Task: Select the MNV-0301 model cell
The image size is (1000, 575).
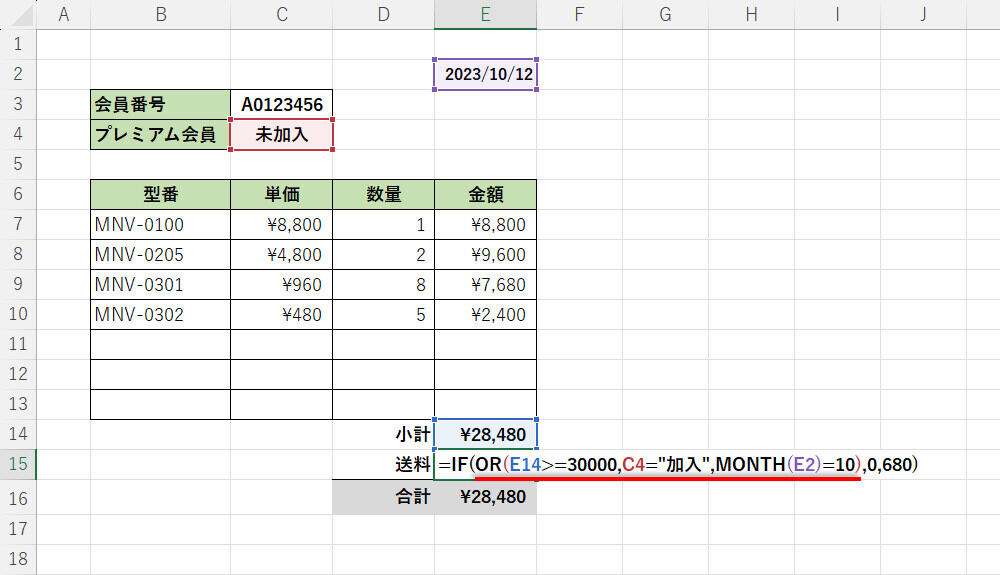Action: tap(161, 284)
